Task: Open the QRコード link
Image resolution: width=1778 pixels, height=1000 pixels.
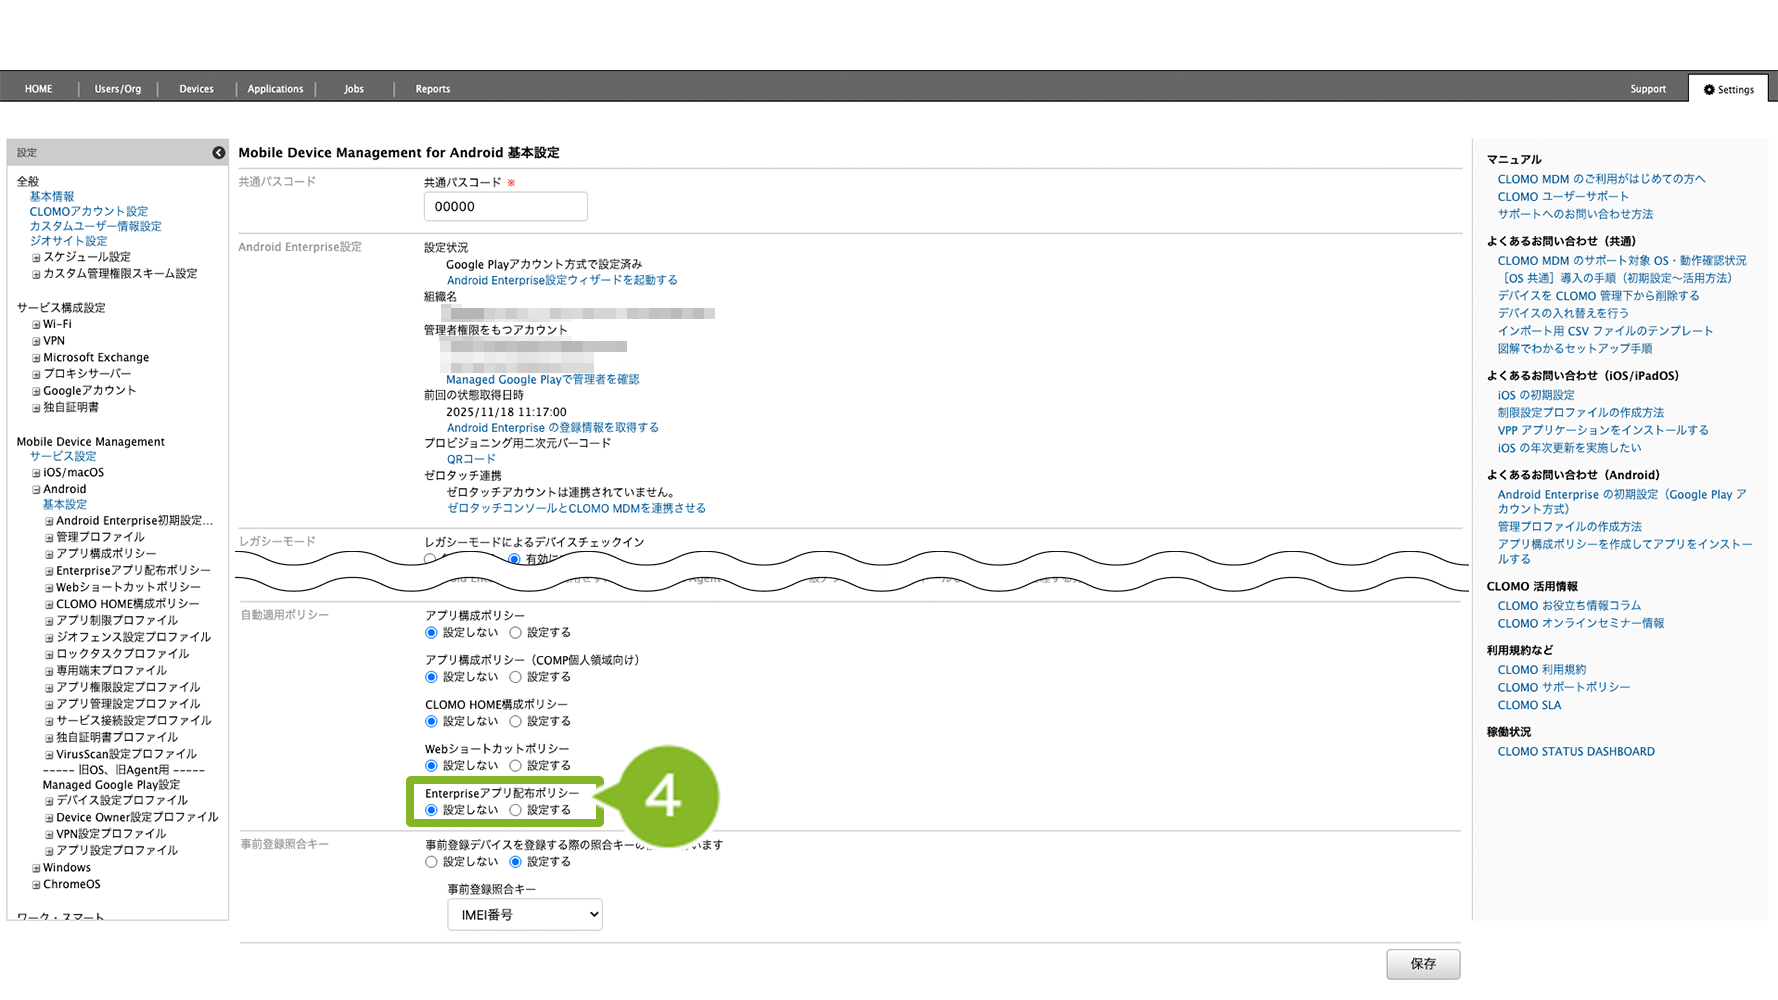Action: click(x=470, y=460)
